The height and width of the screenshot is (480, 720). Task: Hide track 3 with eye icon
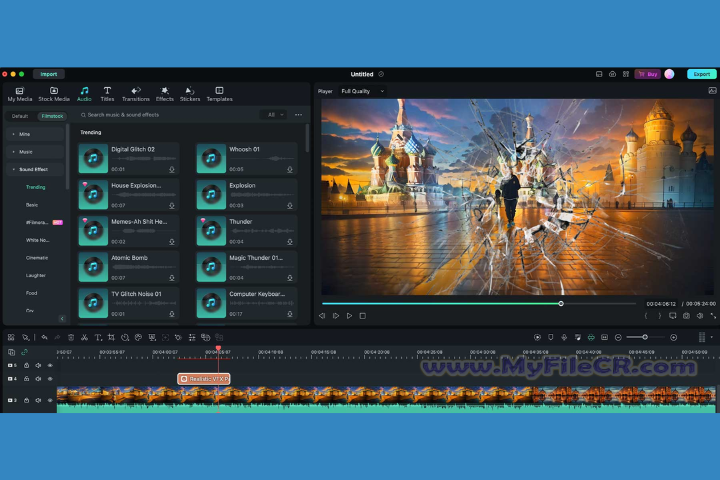tap(51, 401)
